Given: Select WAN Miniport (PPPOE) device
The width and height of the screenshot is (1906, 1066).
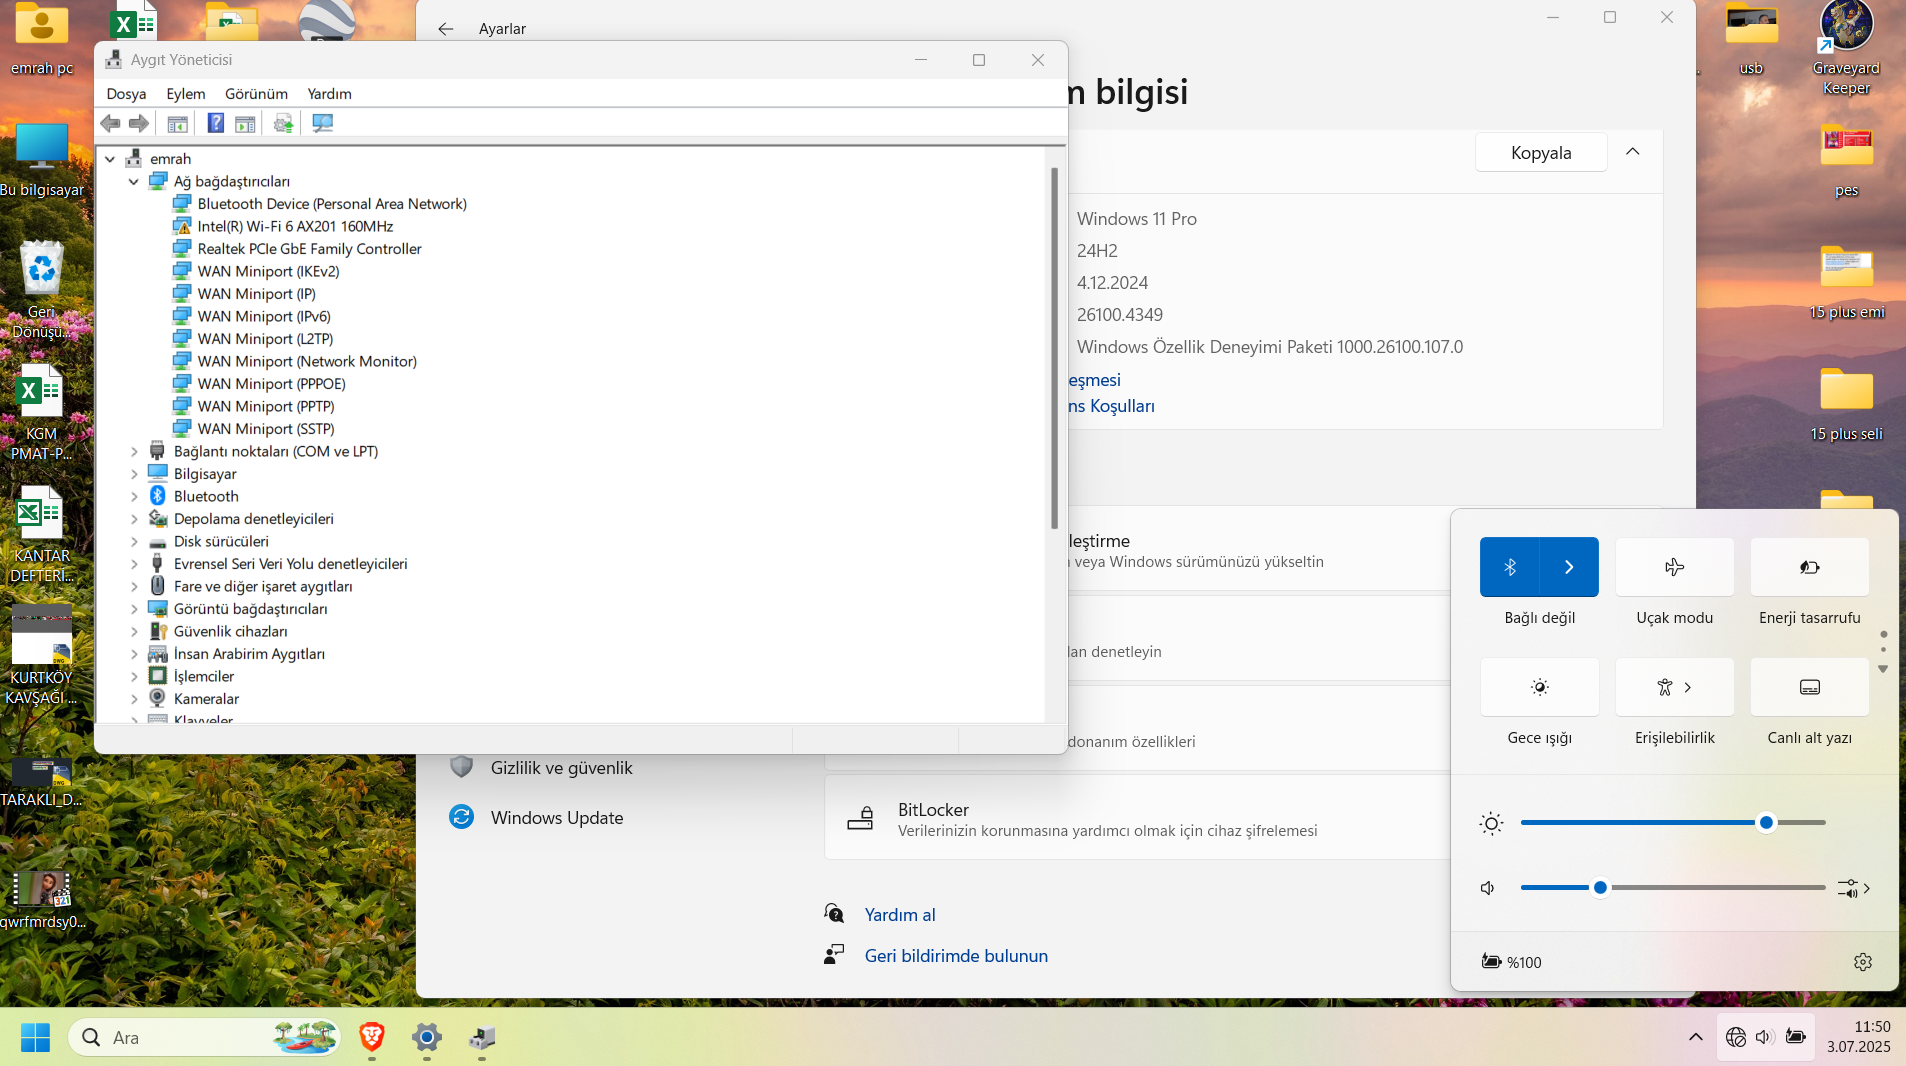Looking at the screenshot, I should tap(271, 384).
